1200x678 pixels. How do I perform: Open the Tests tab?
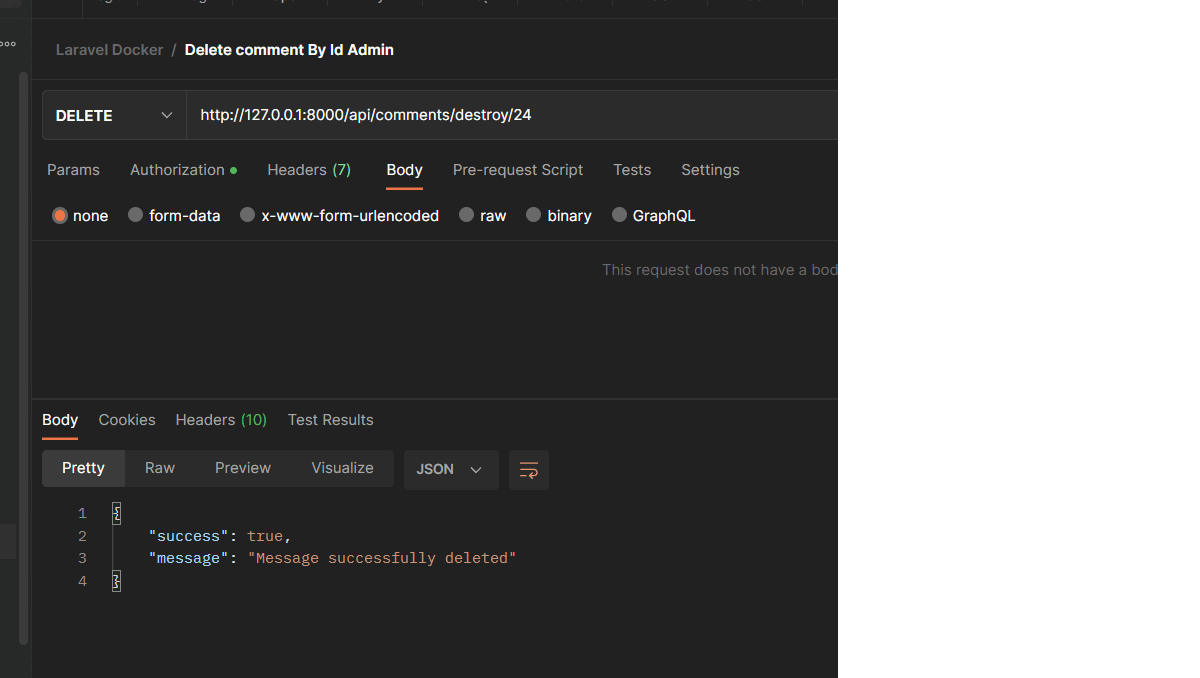tap(632, 170)
